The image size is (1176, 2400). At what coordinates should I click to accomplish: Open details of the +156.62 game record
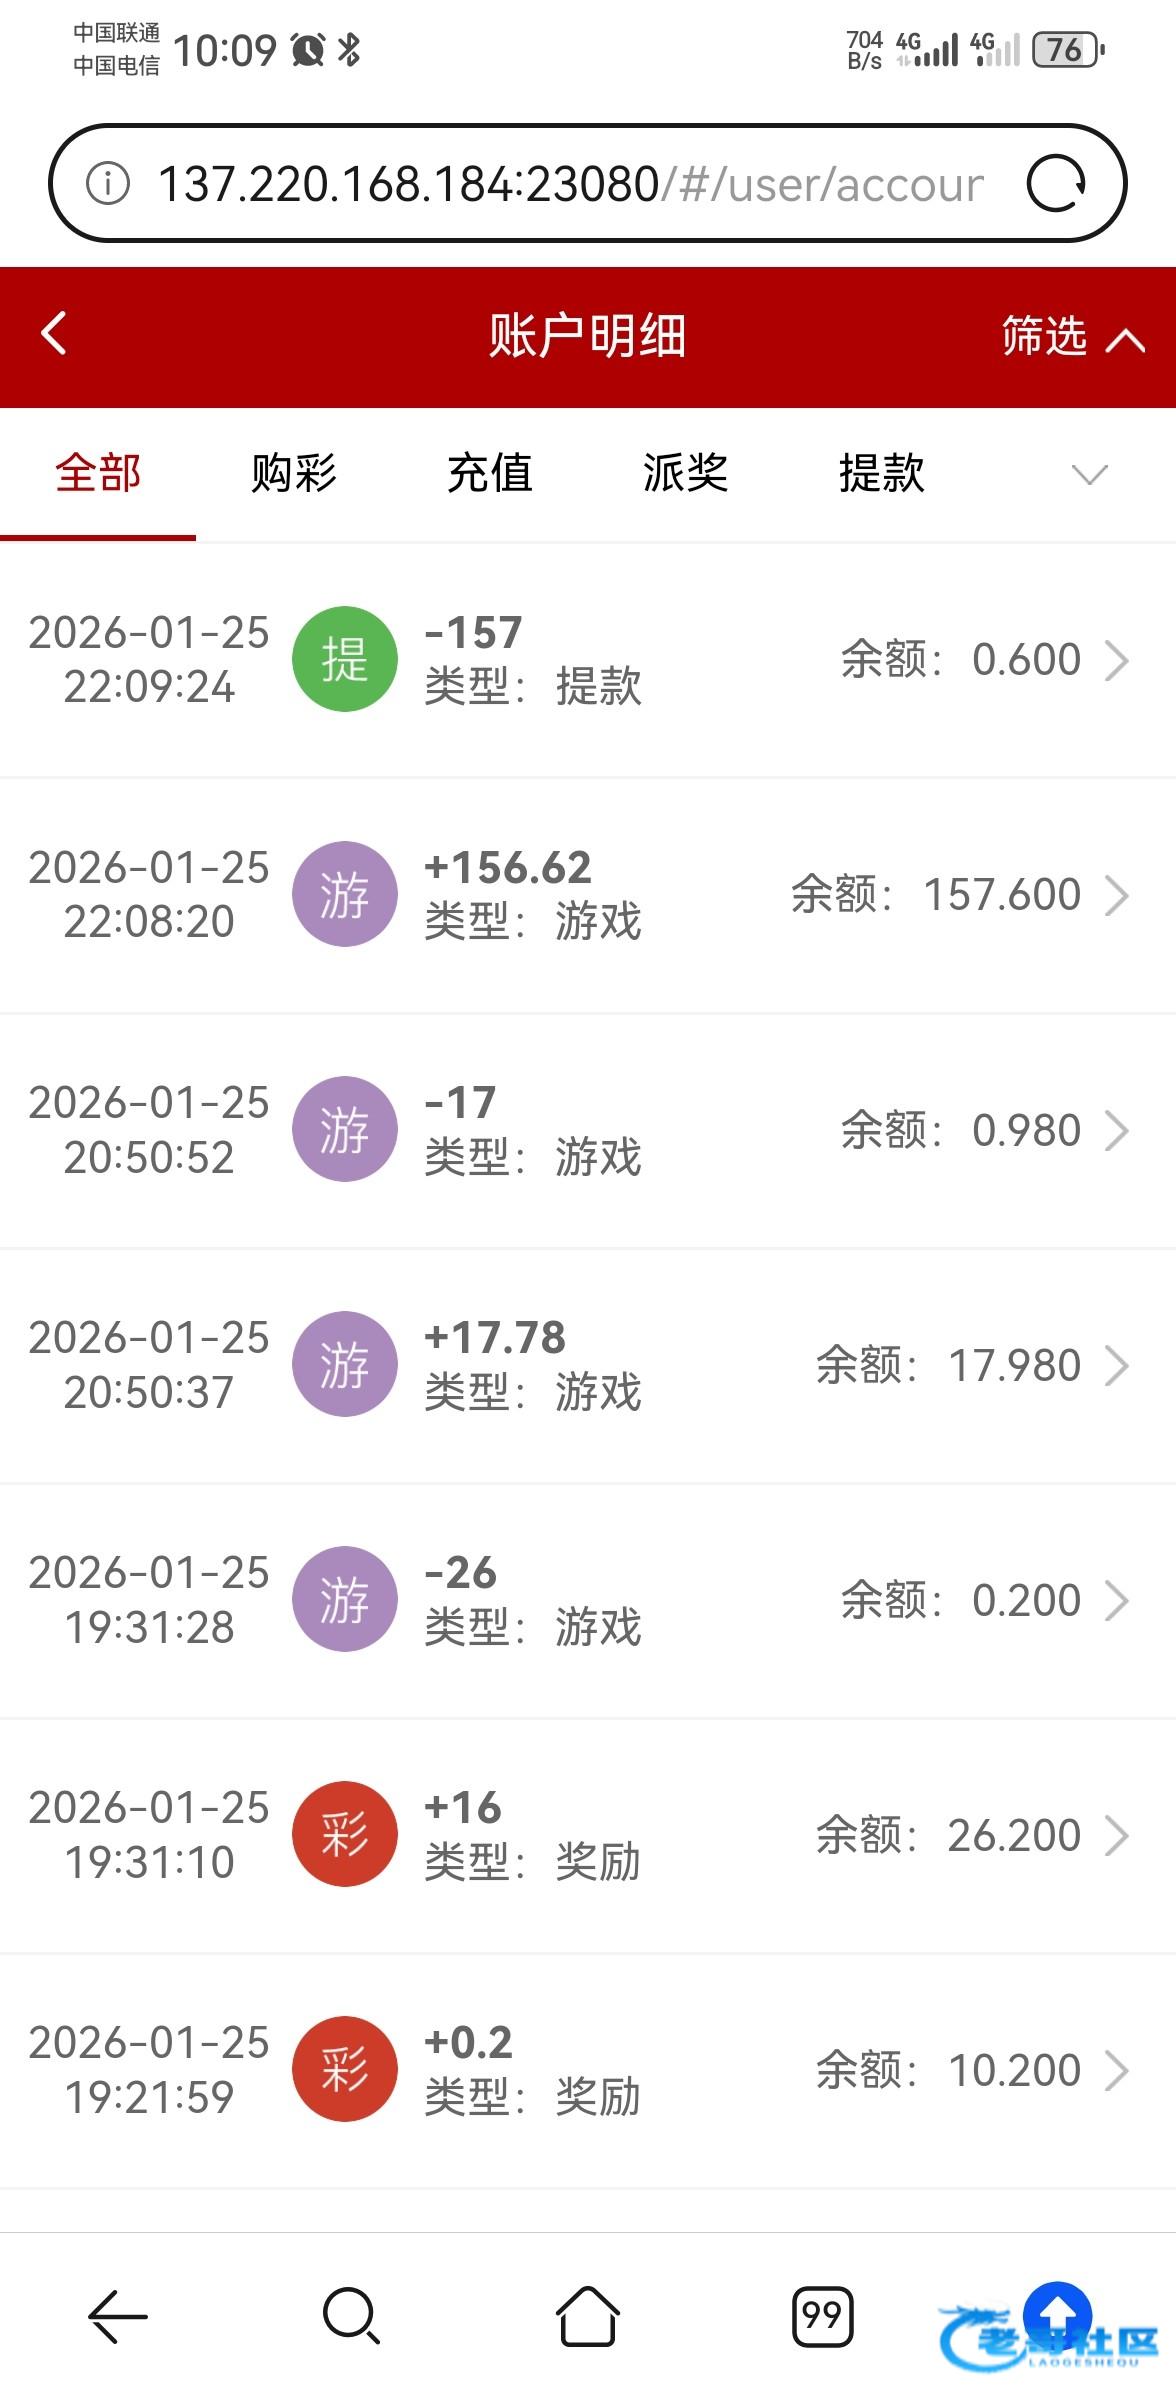pyautogui.click(x=1116, y=895)
